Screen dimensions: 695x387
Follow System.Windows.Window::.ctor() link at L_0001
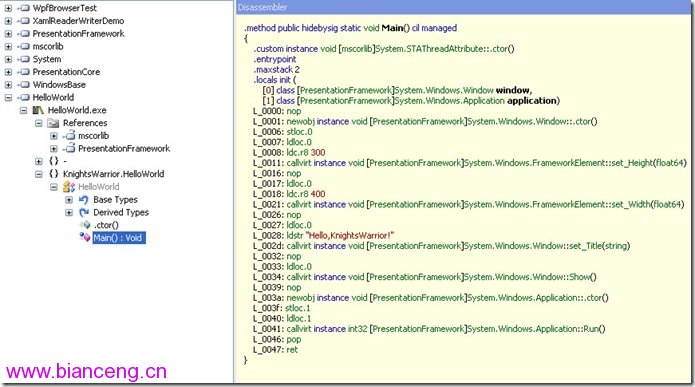(x=532, y=121)
